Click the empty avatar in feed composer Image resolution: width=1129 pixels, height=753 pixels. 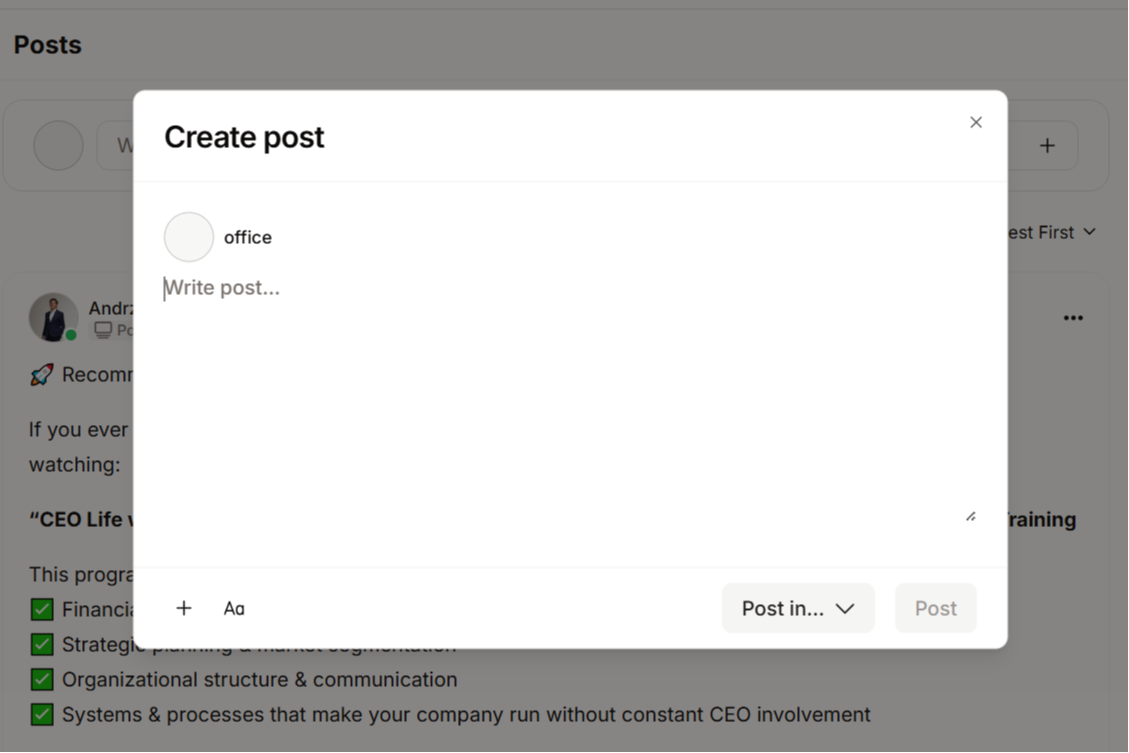coord(58,146)
